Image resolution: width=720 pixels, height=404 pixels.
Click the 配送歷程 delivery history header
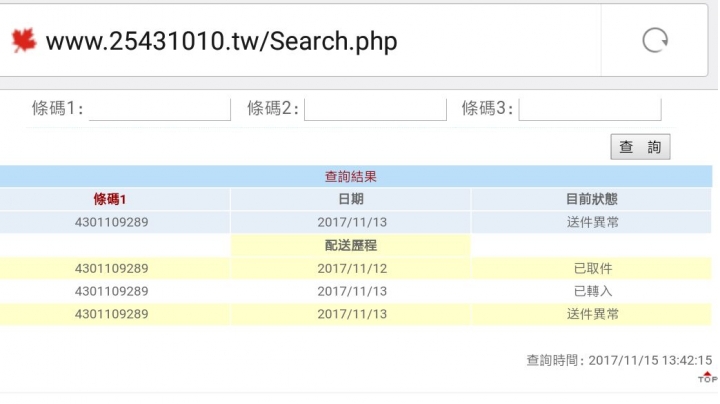pyautogui.click(x=351, y=246)
